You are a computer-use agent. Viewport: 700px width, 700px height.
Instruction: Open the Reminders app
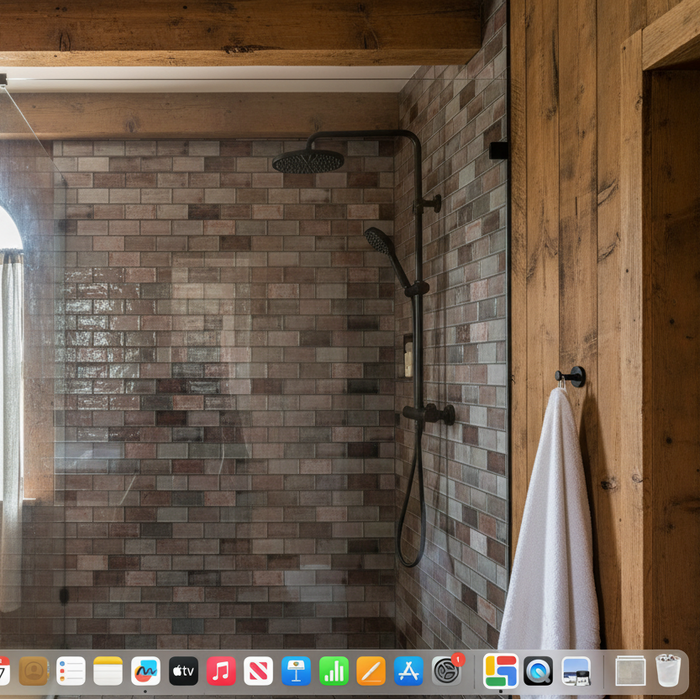[71, 670]
